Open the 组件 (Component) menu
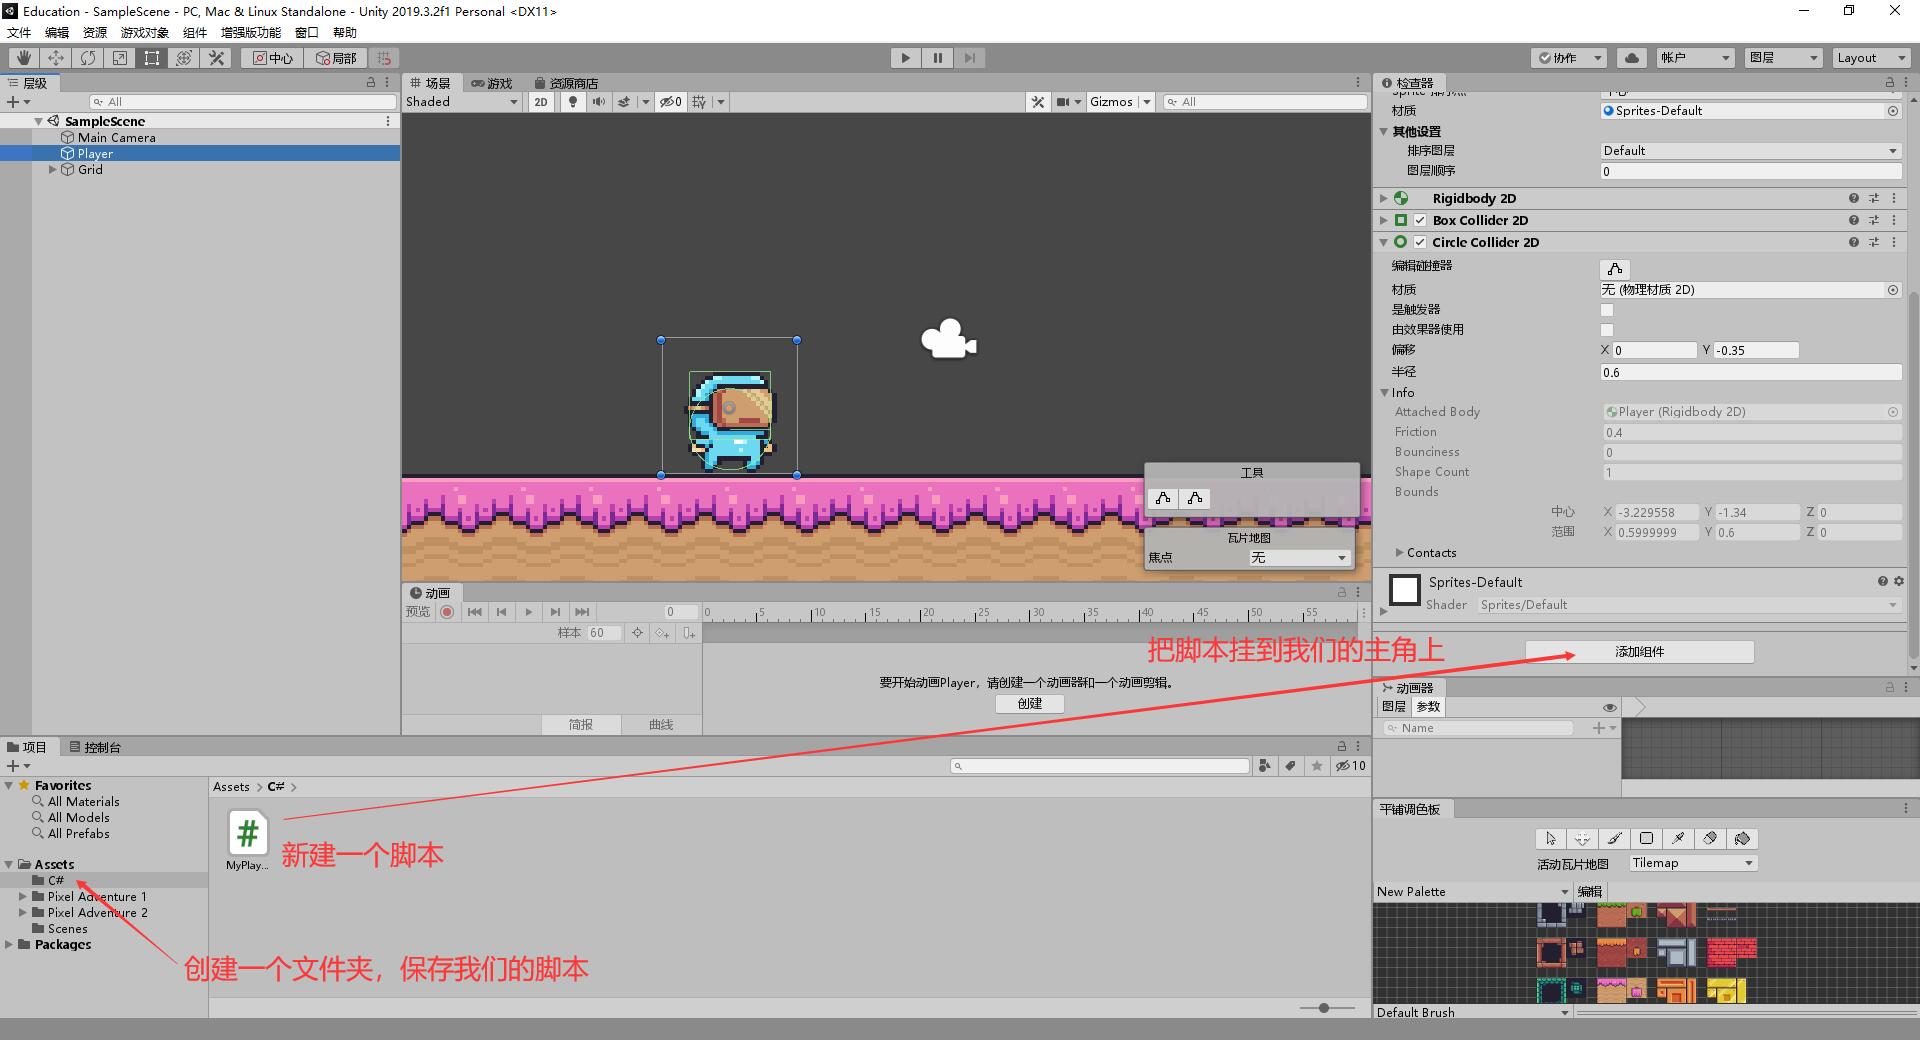This screenshot has height=1040, width=1920. pyautogui.click(x=194, y=32)
